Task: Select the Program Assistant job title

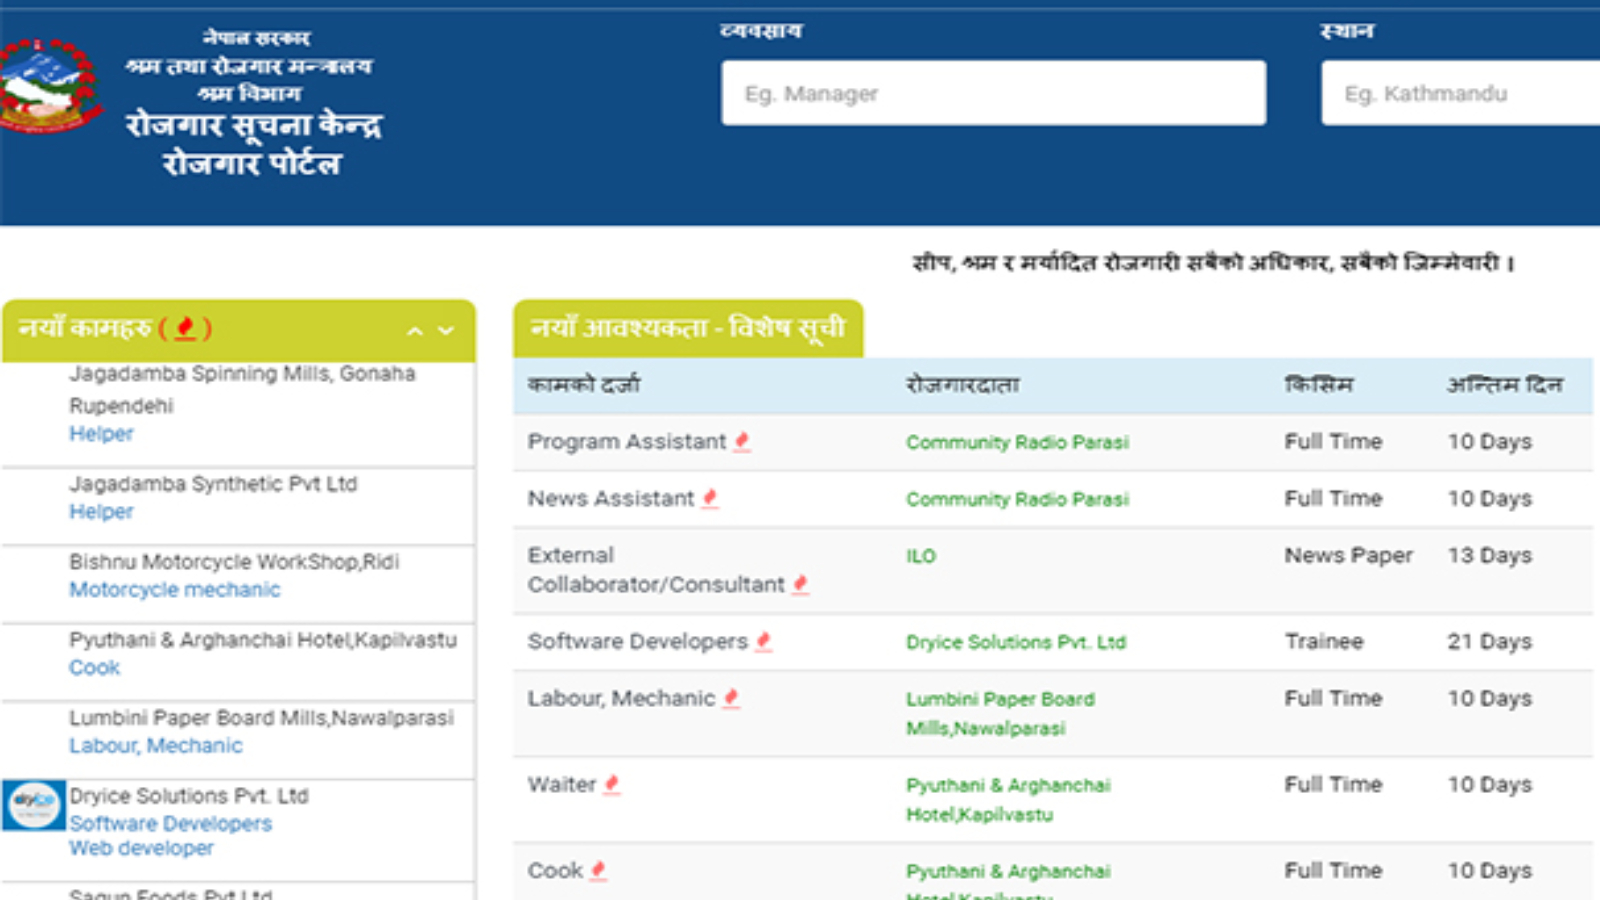Action: pyautogui.click(x=627, y=441)
